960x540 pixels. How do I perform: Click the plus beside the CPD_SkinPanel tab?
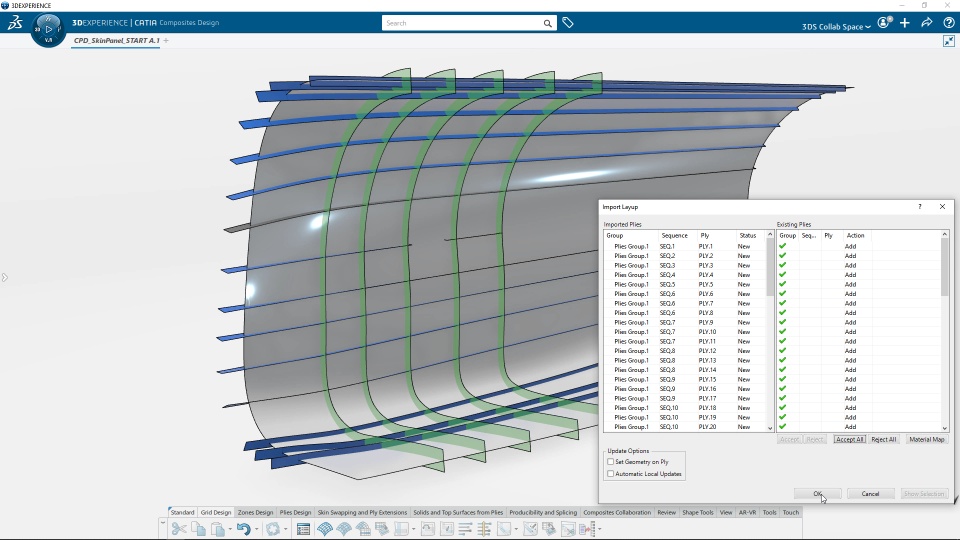tap(166, 40)
